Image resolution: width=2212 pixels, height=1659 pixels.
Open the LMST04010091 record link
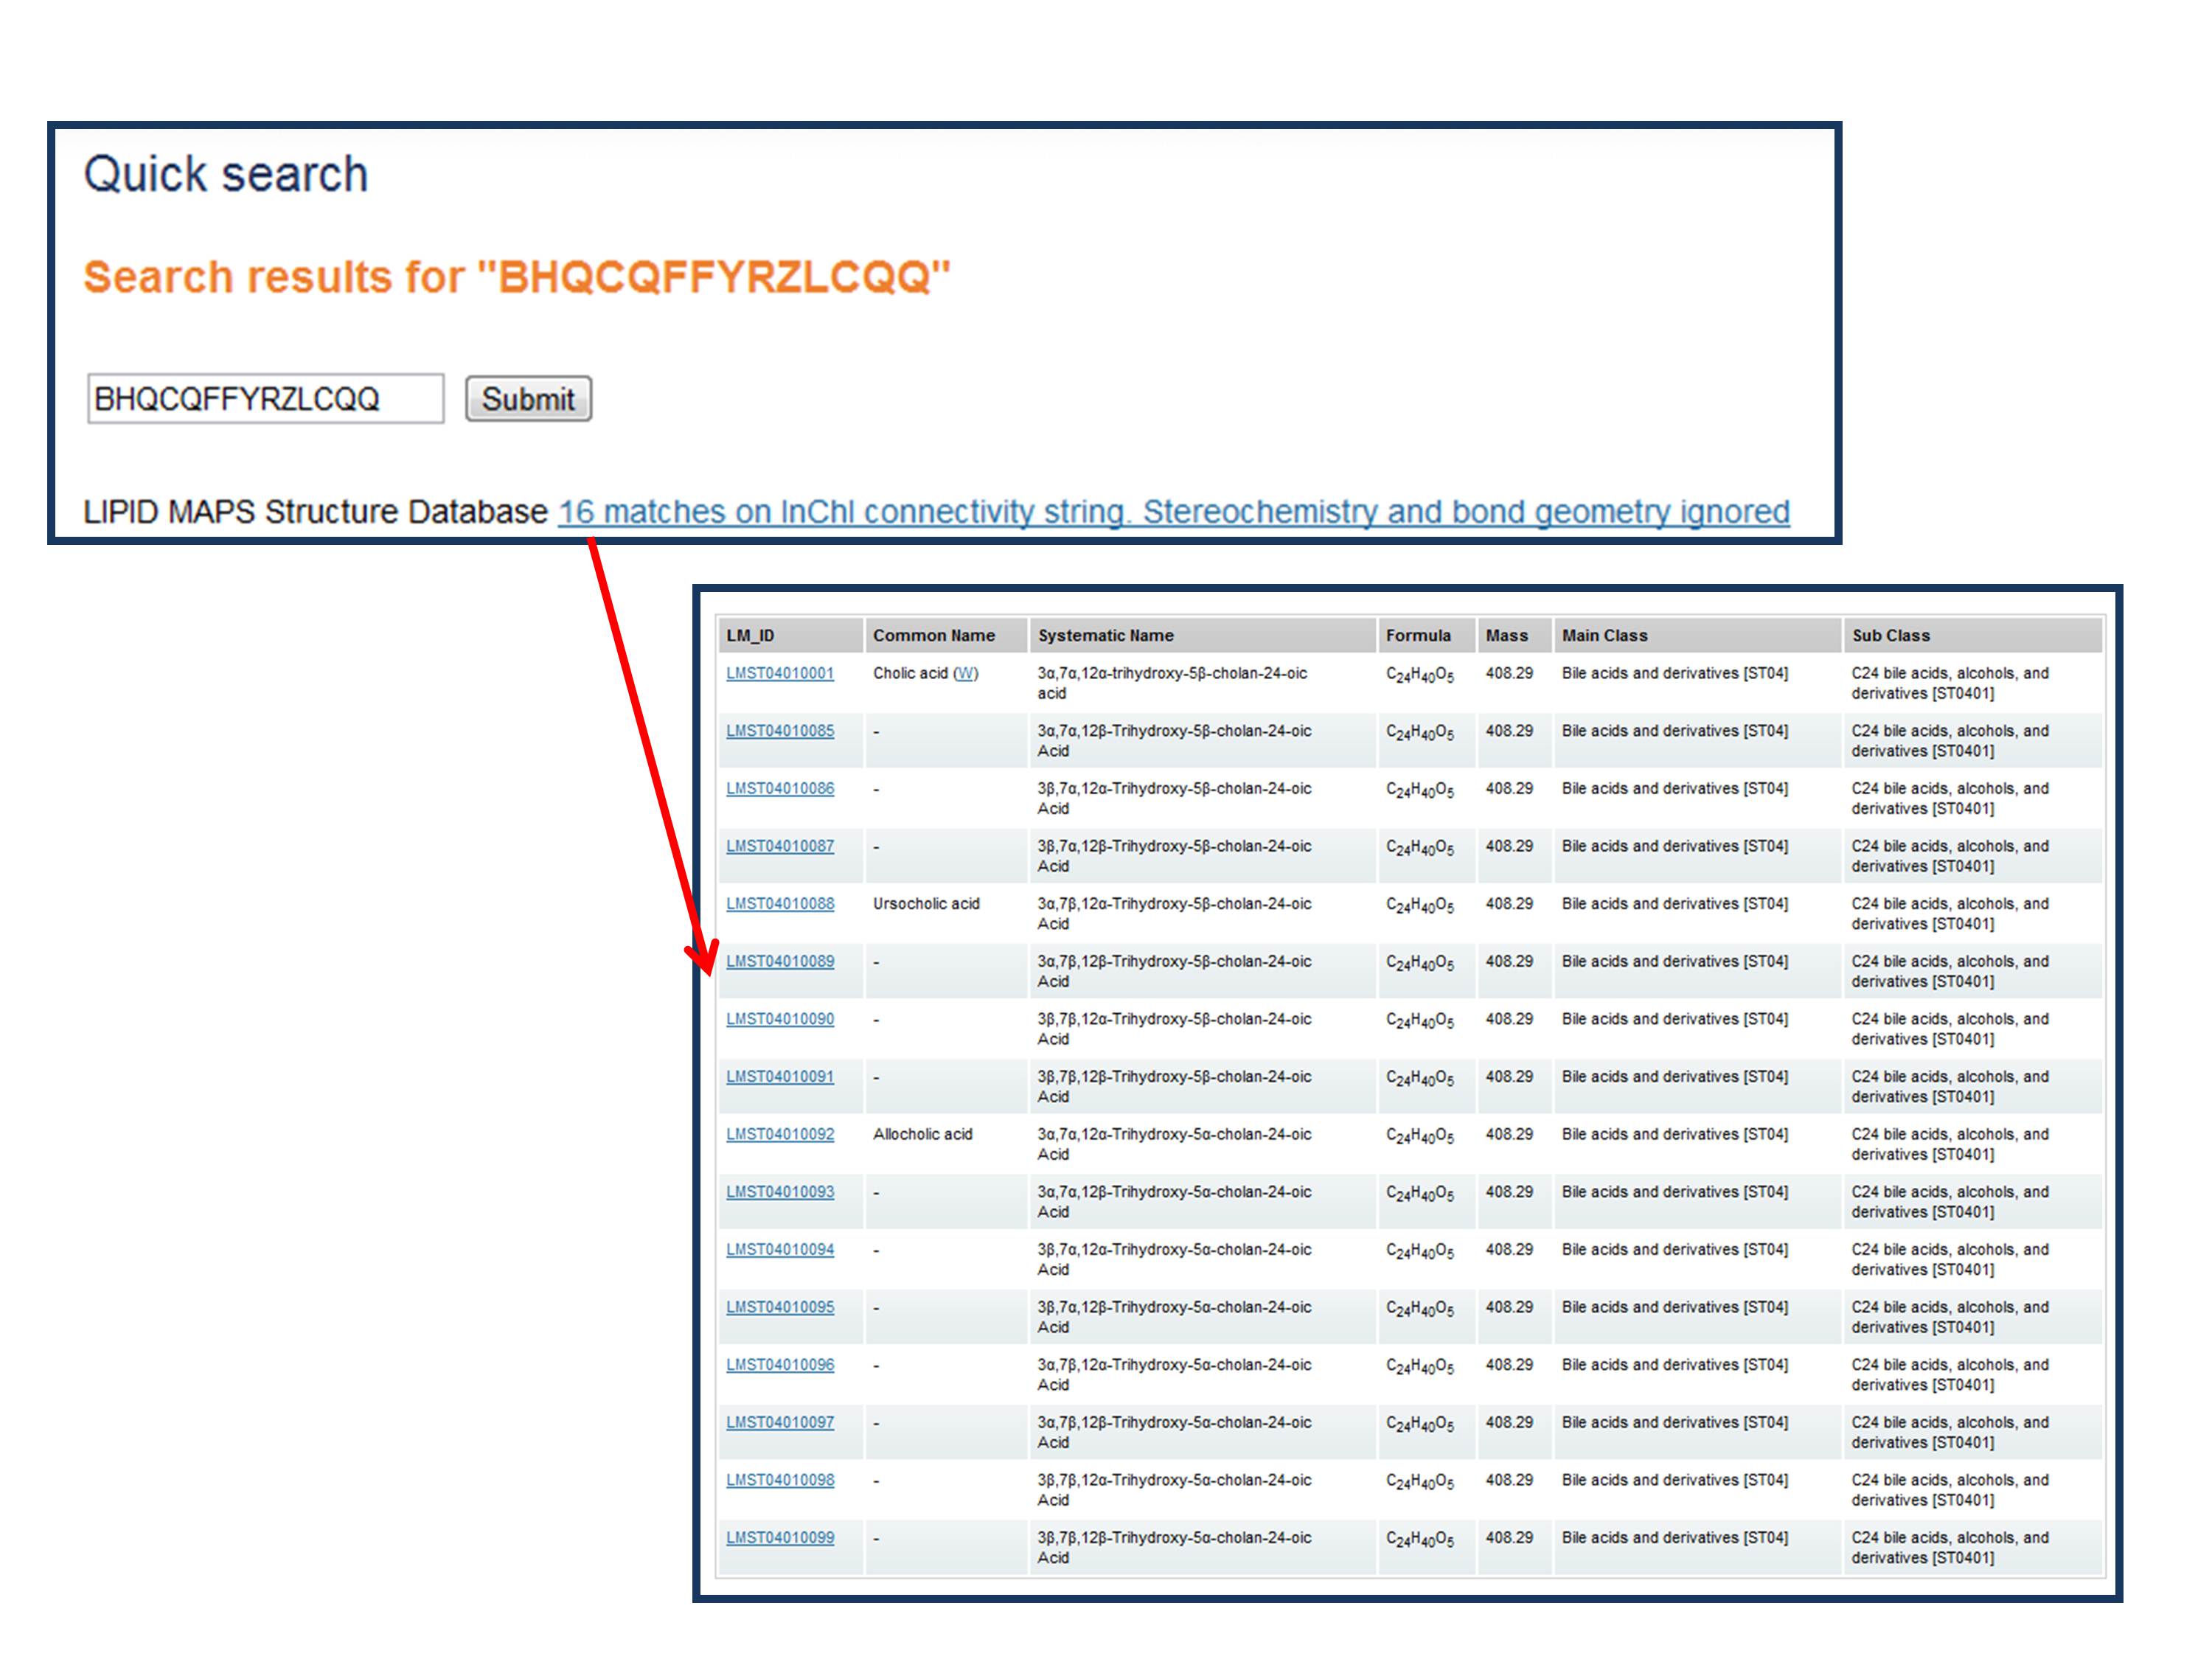(x=779, y=1077)
